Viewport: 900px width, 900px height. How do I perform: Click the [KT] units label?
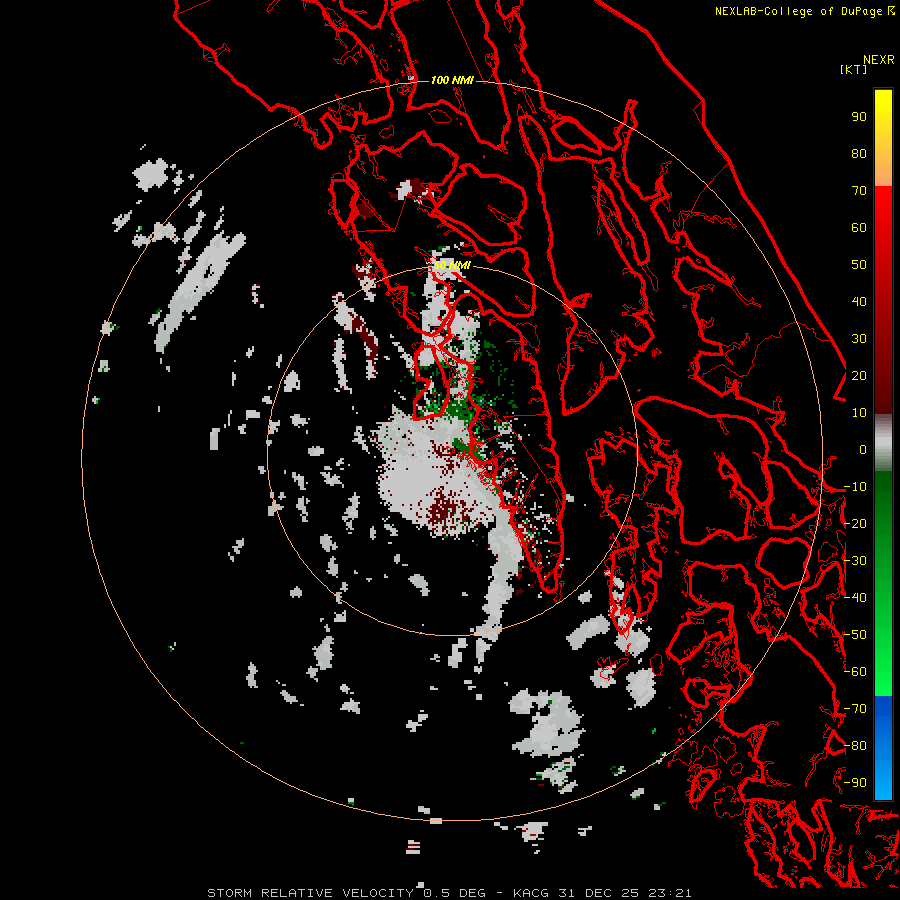[x=854, y=69]
